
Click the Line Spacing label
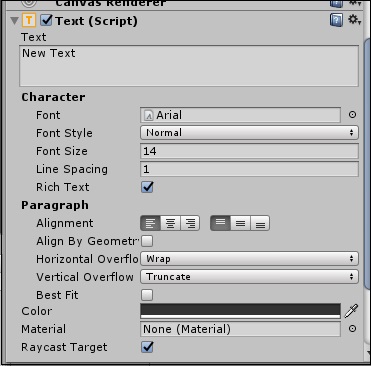point(72,169)
